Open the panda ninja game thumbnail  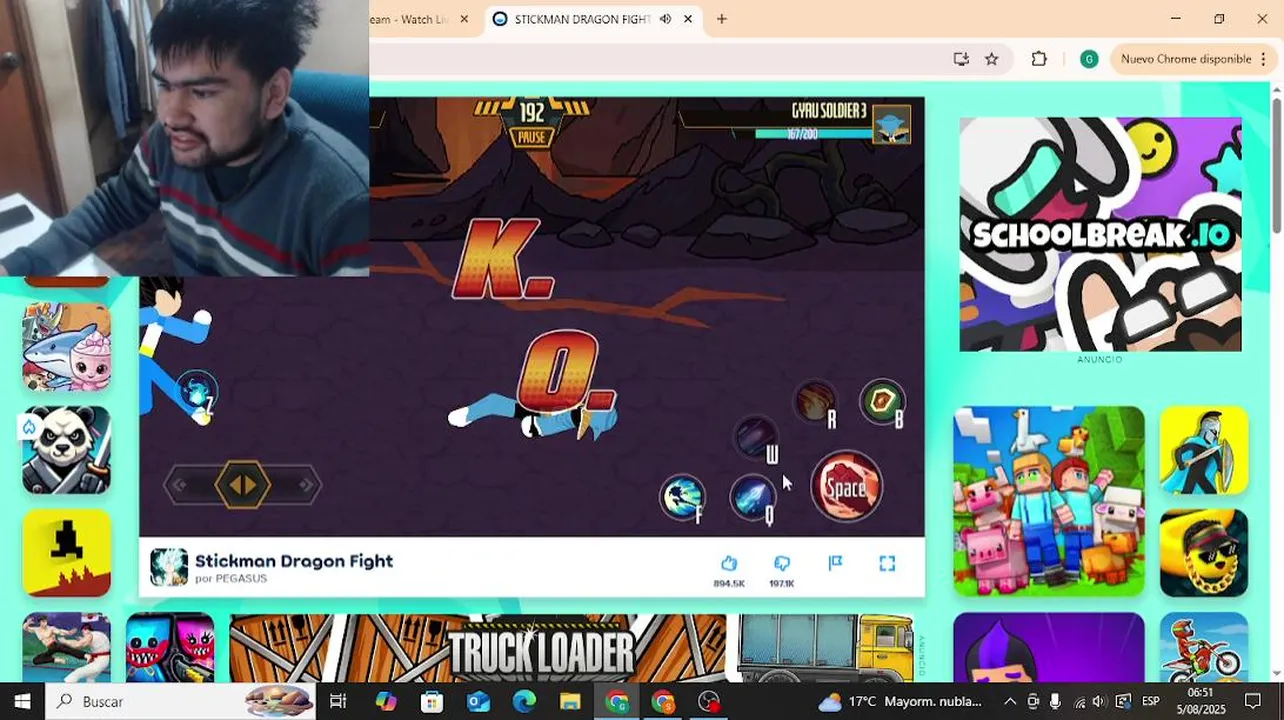point(67,450)
